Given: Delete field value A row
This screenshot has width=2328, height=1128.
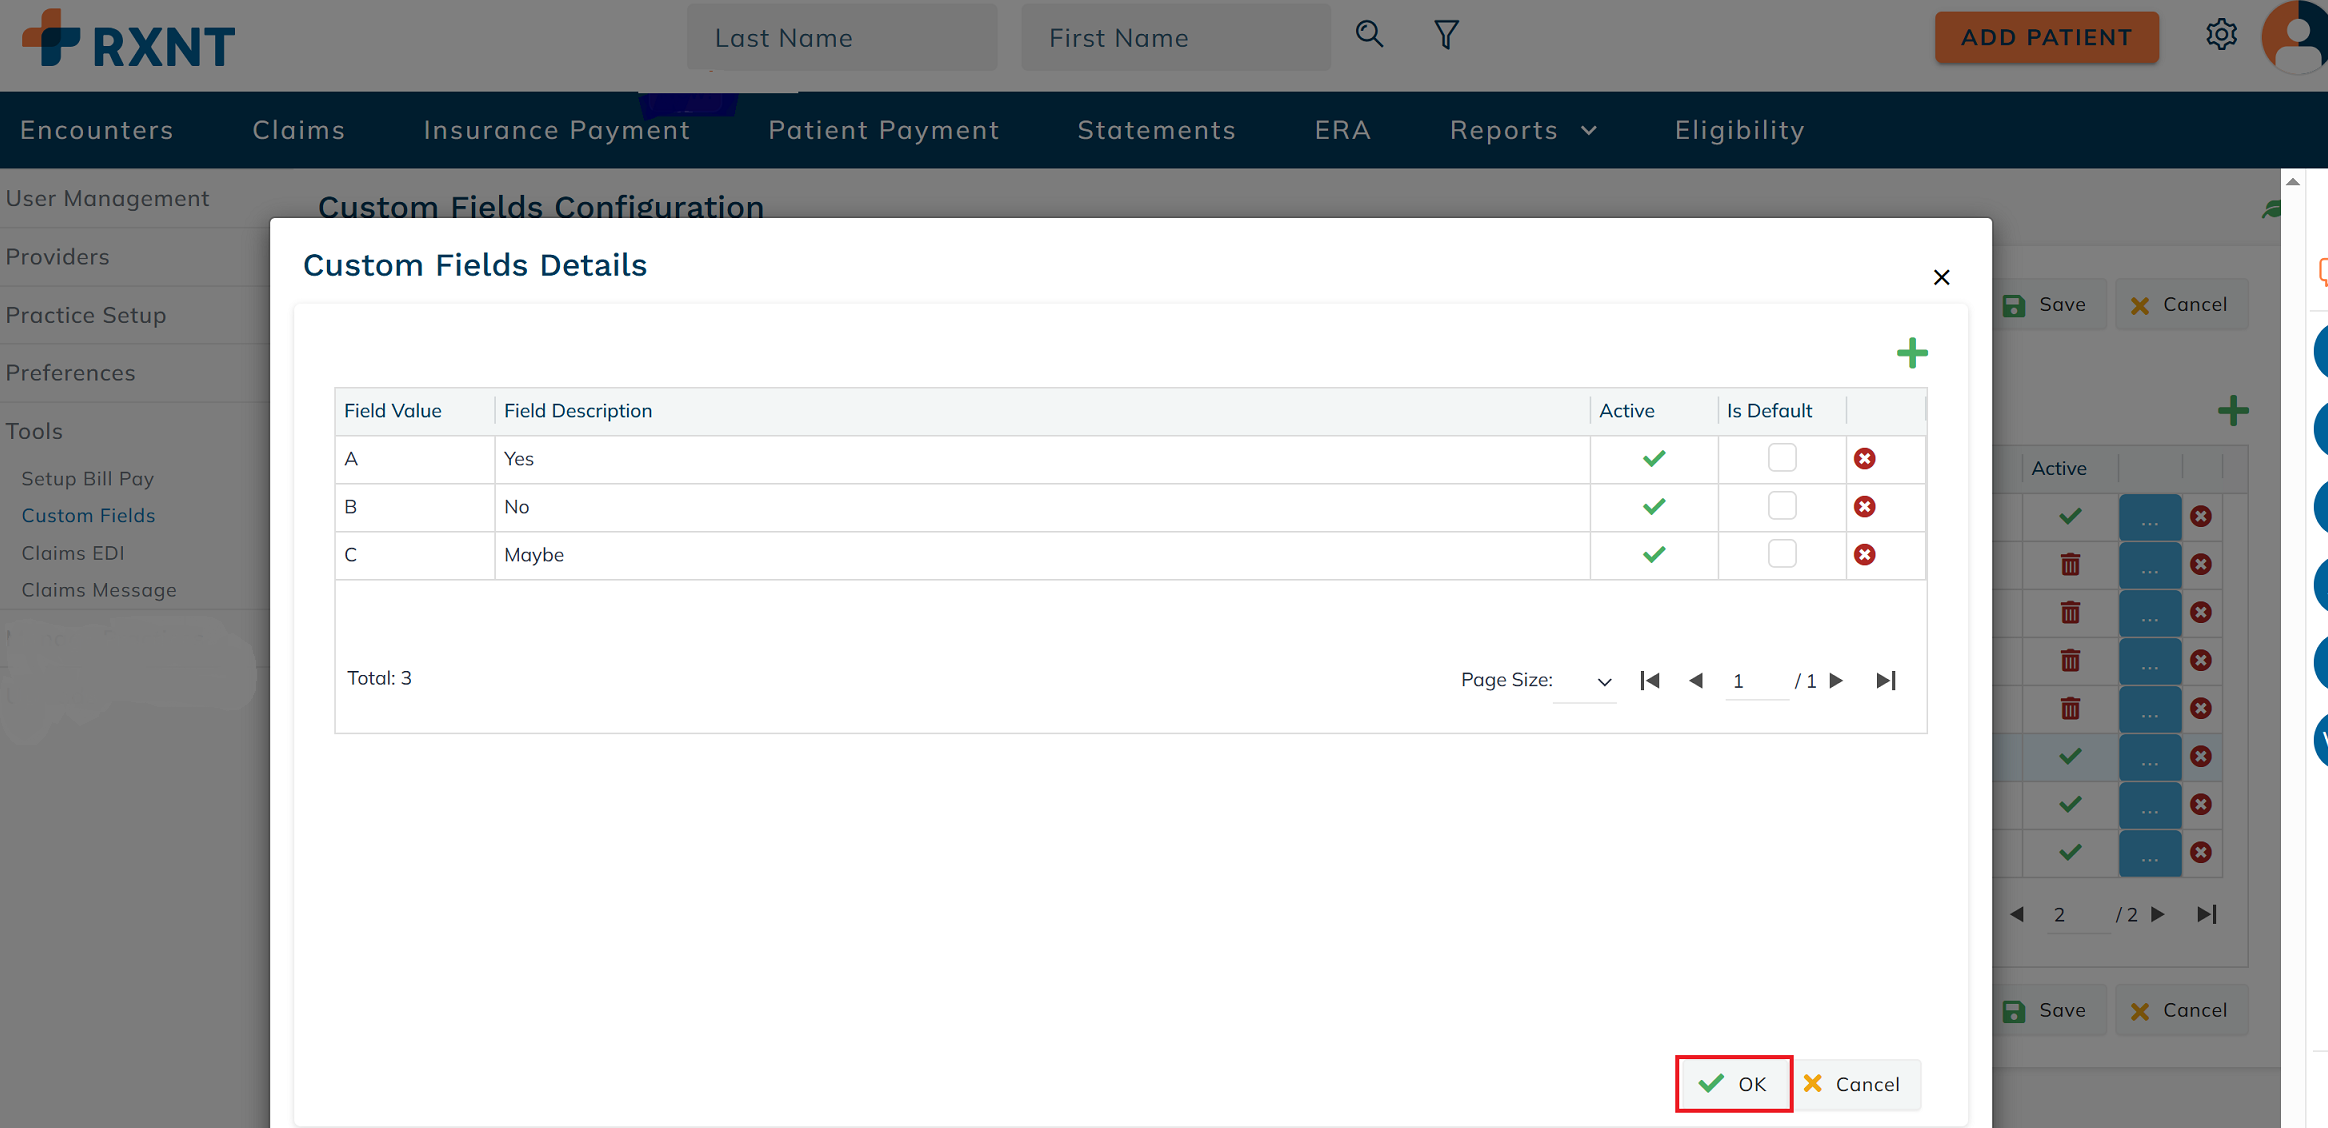Looking at the screenshot, I should 1864,459.
